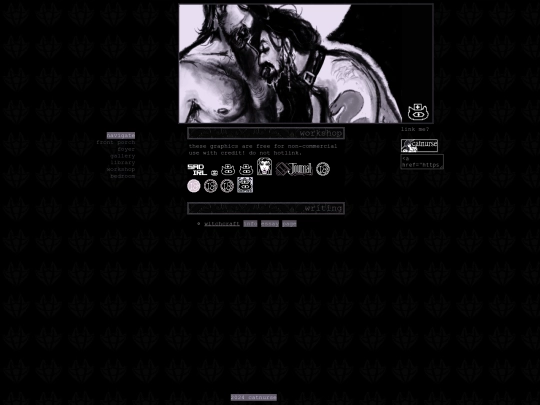Open the foyer page link
This screenshot has width=540, height=405.
[x=126, y=149]
